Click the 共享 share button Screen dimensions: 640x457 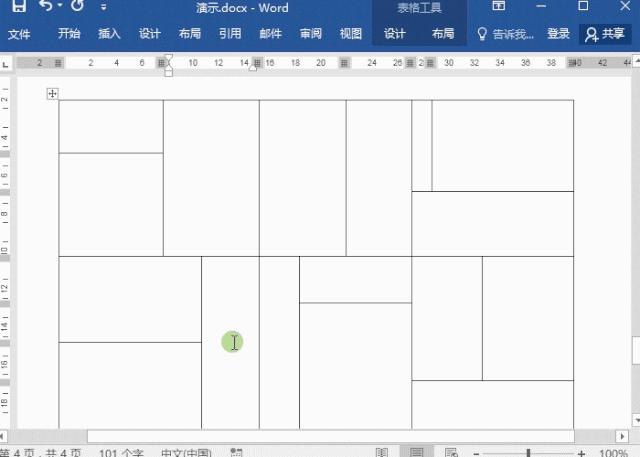tap(605, 34)
